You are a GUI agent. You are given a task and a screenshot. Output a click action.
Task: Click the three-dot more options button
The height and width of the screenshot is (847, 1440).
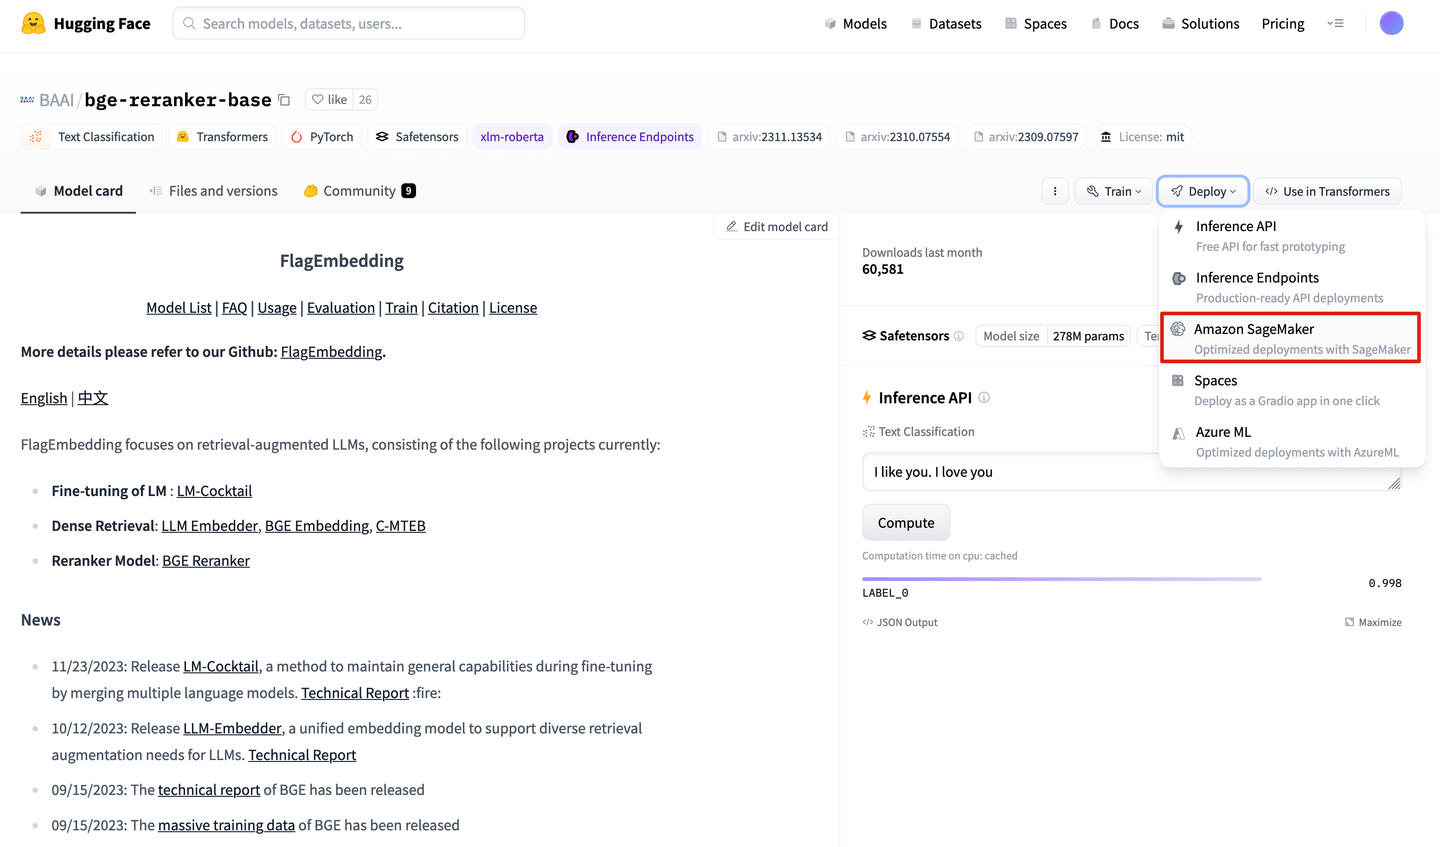1055,191
